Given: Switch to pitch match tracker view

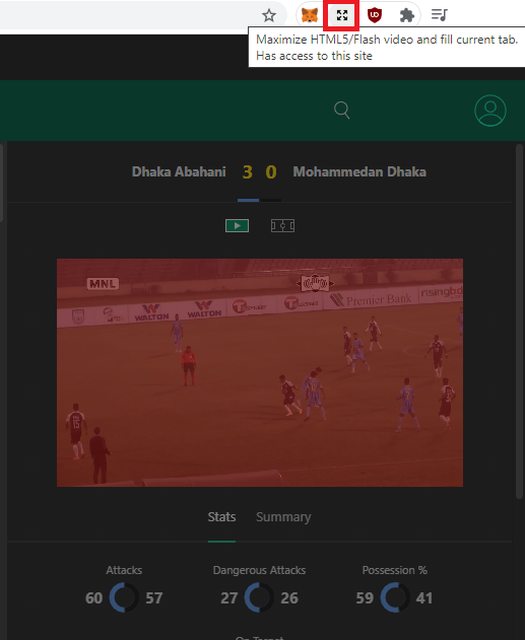Looking at the screenshot, I should click(283, 226).
